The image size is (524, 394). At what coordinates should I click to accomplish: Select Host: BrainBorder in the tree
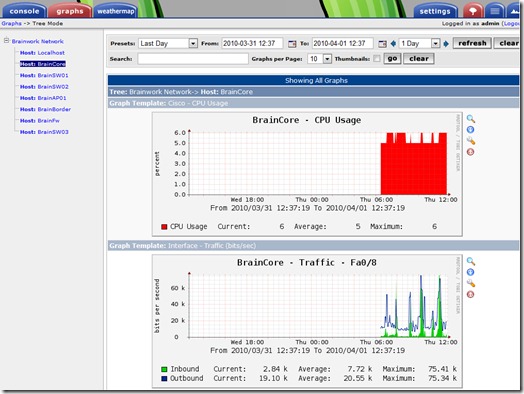pos(45,110)
